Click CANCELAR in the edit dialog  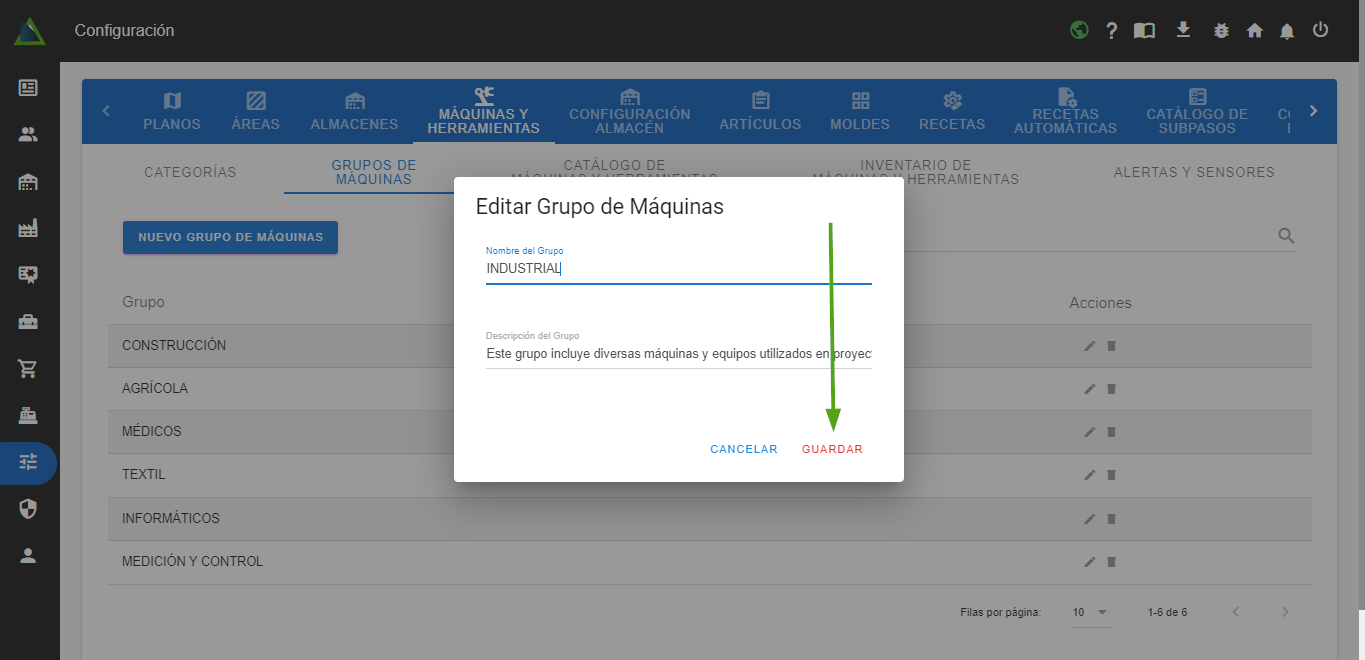[743, 449]
